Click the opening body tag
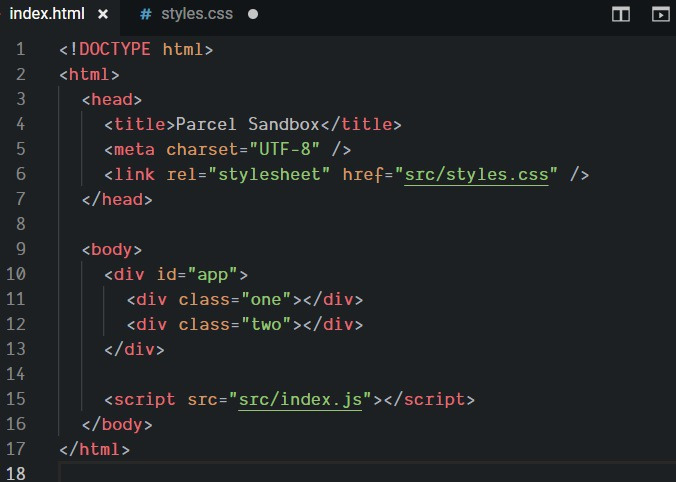The image size is (676, 482). pyautogui.click(x=112, y=250)
